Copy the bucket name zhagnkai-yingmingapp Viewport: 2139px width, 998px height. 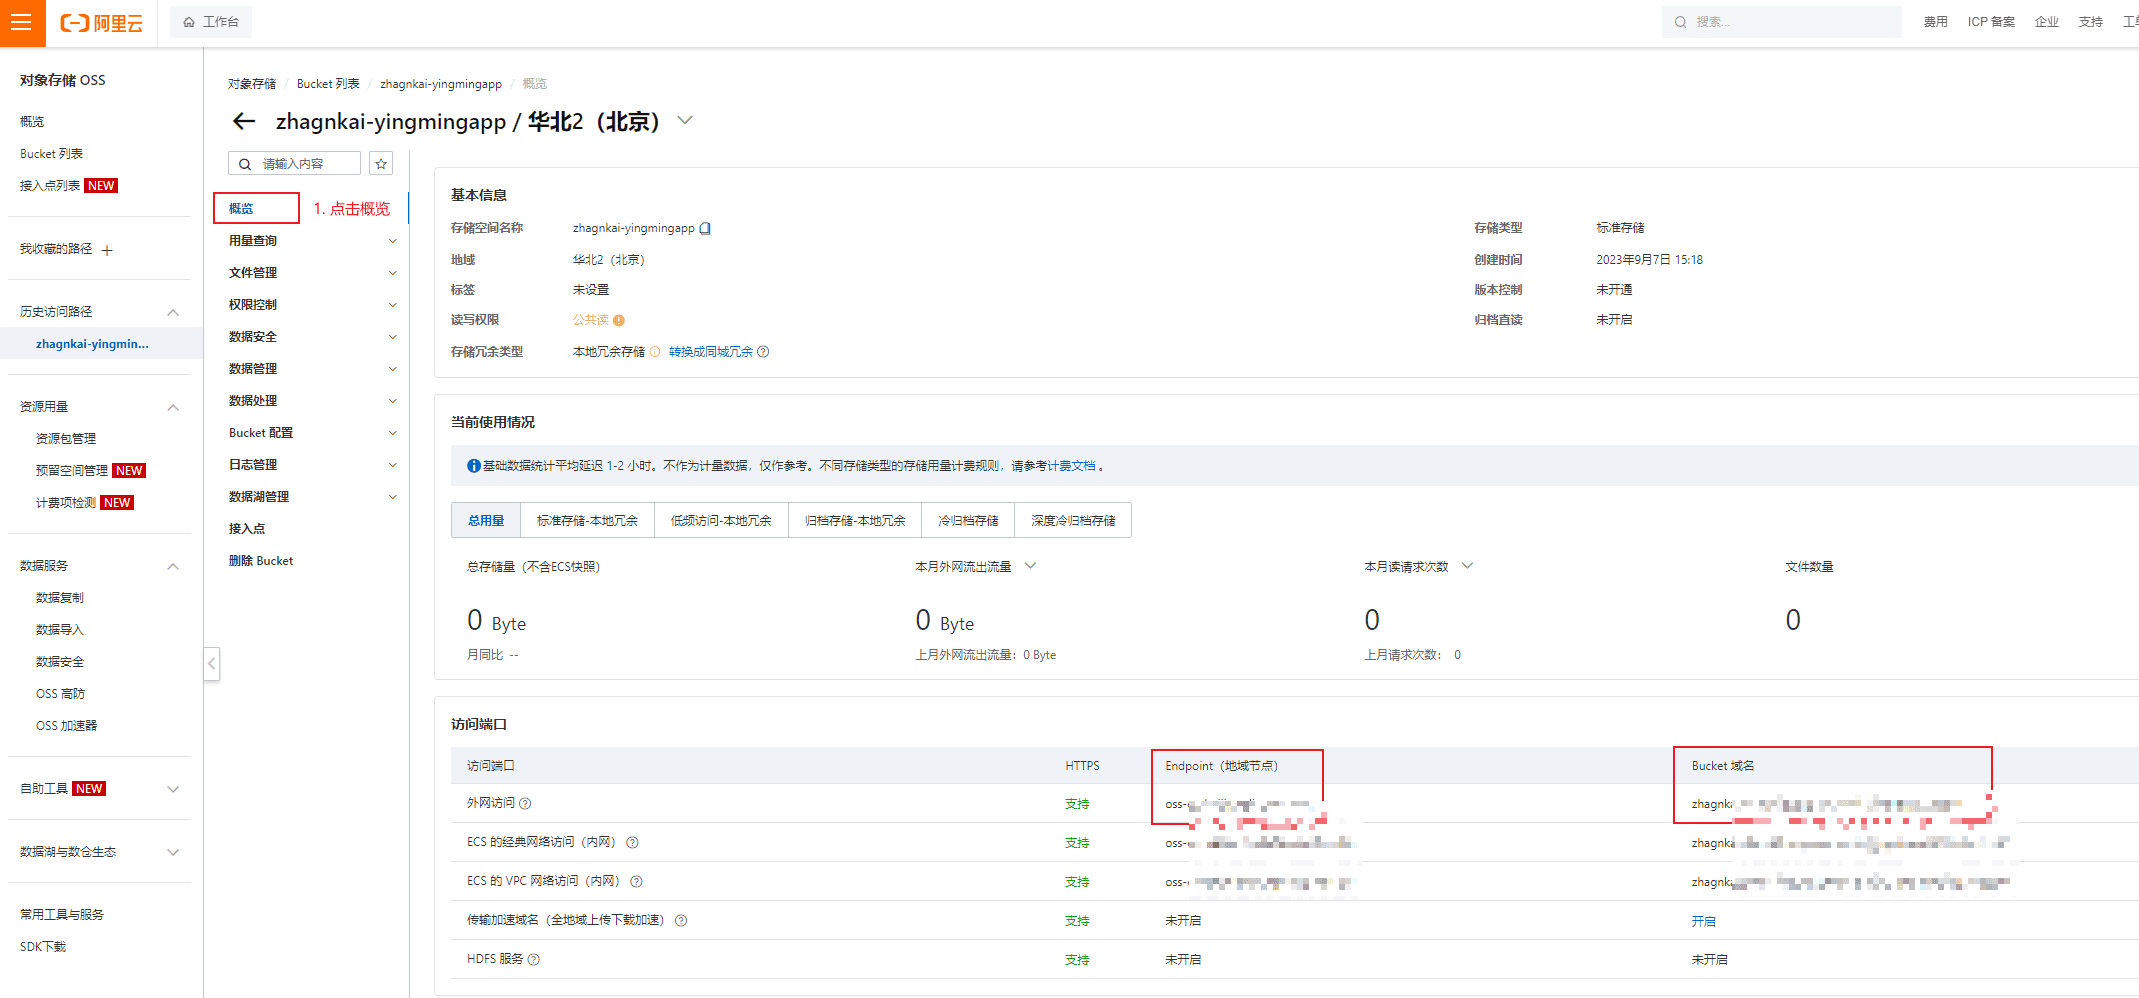(705, 228)
